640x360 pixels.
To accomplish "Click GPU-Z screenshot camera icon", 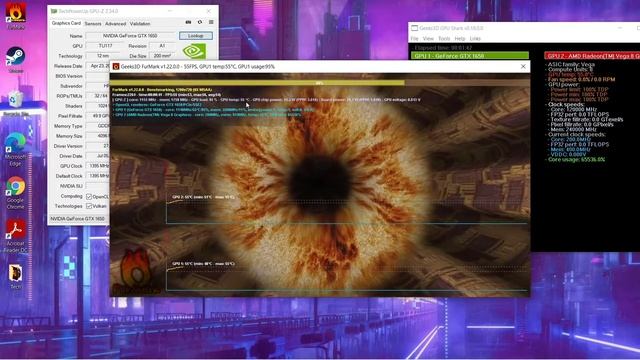I will [188, 22].
